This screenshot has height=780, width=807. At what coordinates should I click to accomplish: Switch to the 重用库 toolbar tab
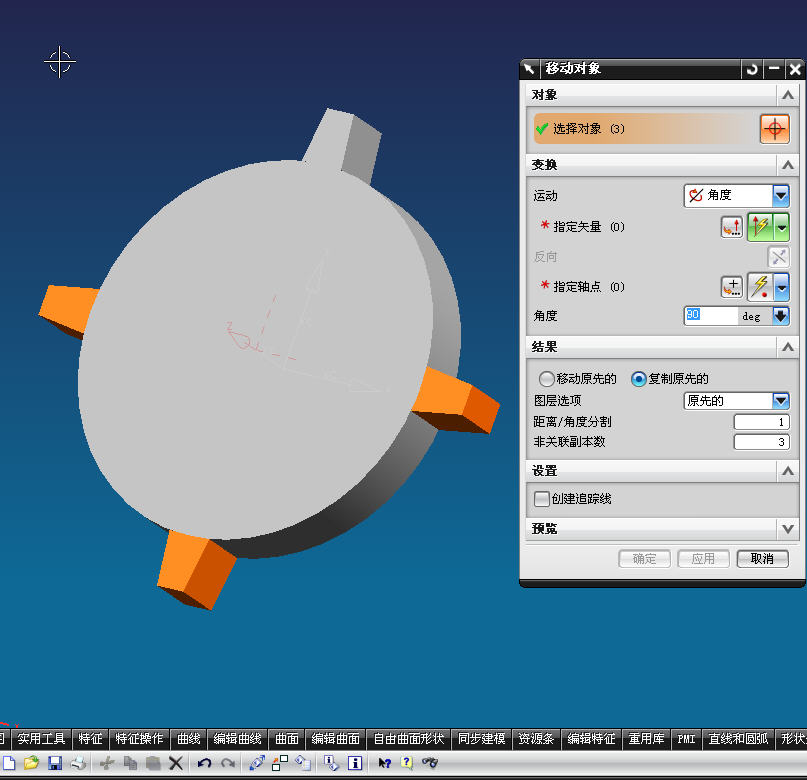646,739
